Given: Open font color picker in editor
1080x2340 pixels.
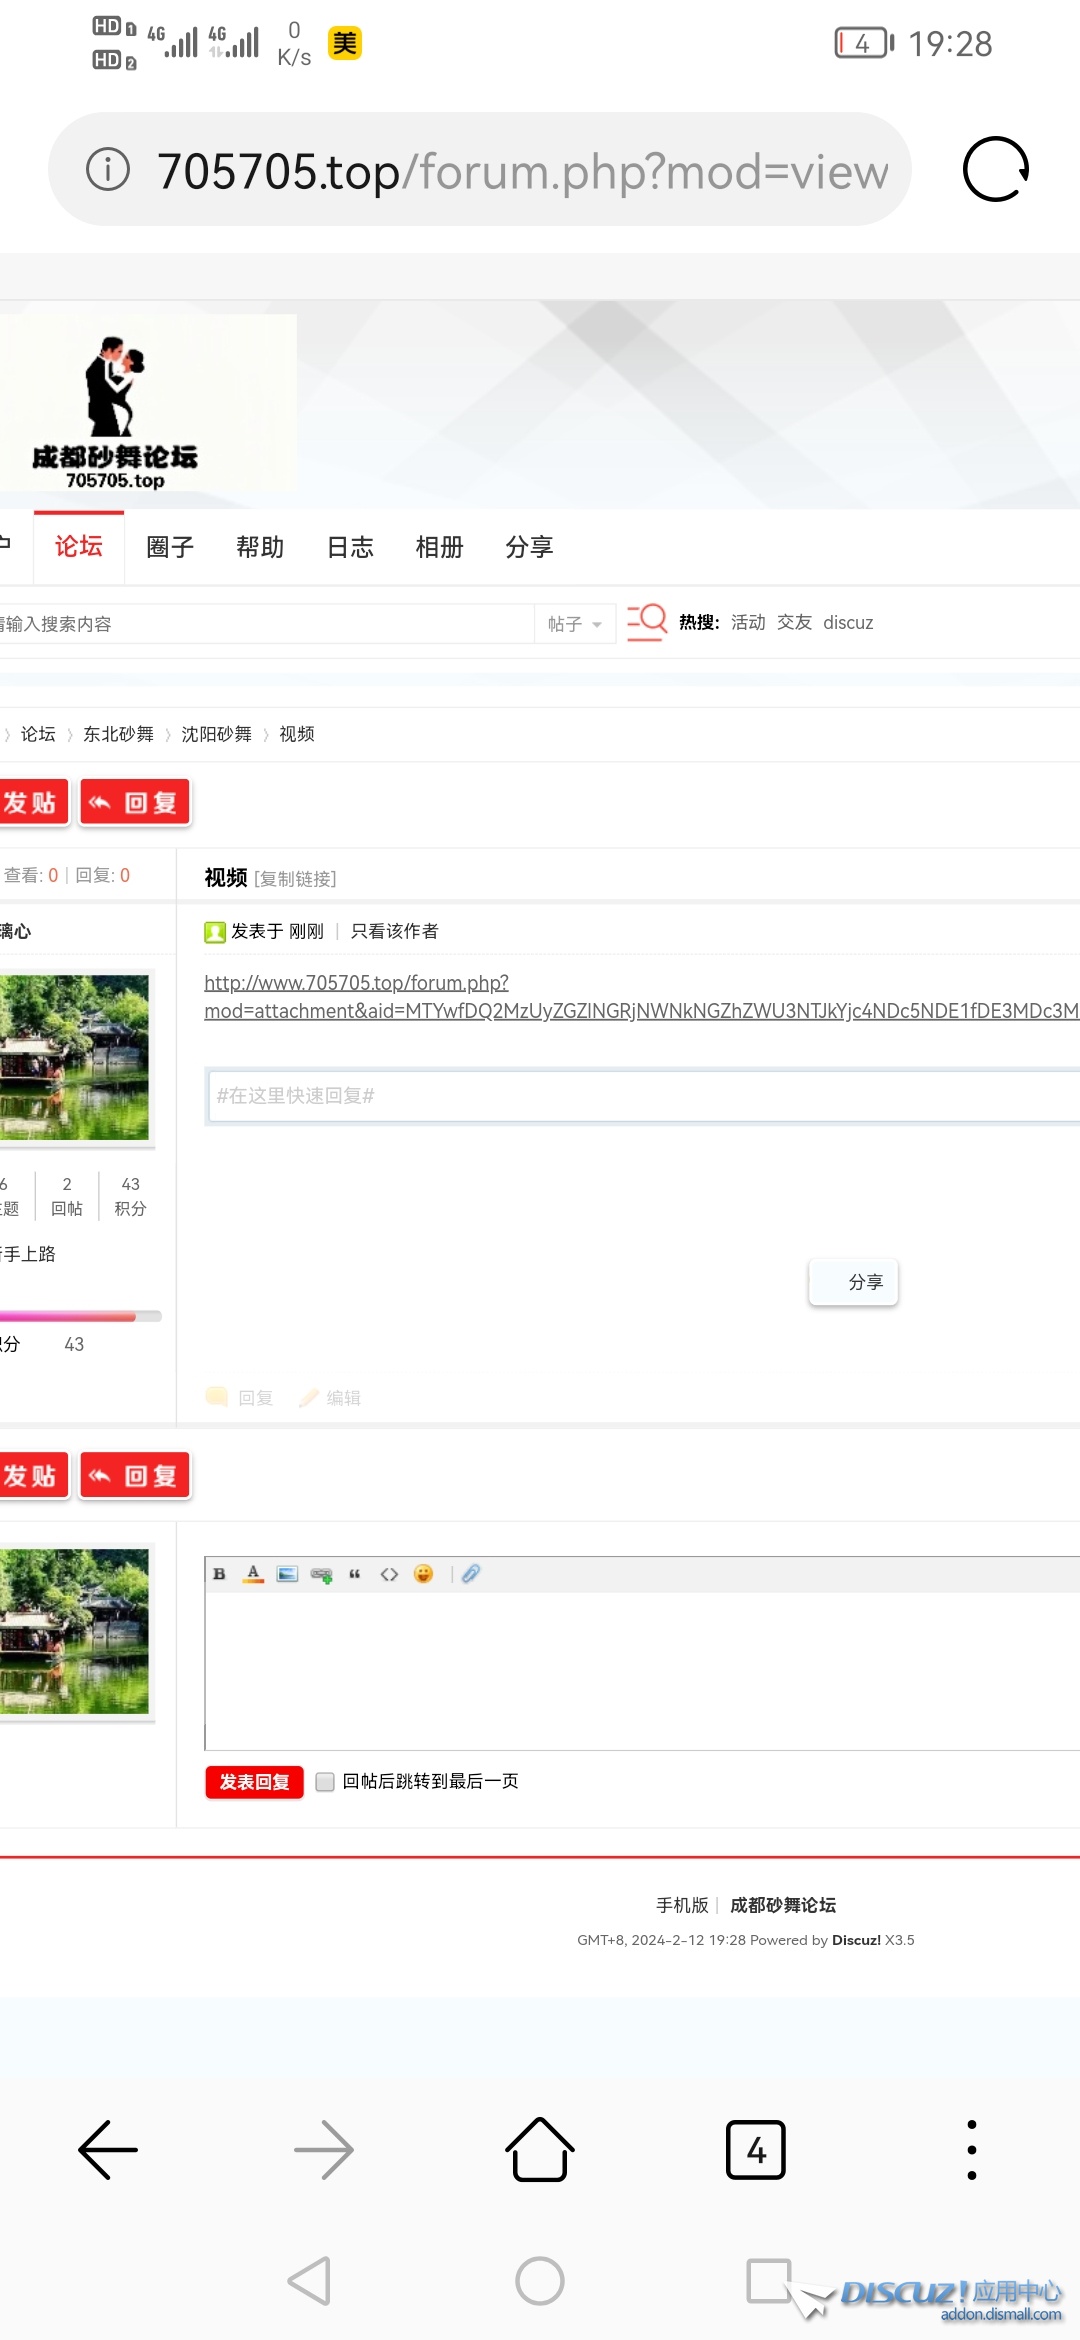Looking at the screenshot, I should [x=253, y=1574].
